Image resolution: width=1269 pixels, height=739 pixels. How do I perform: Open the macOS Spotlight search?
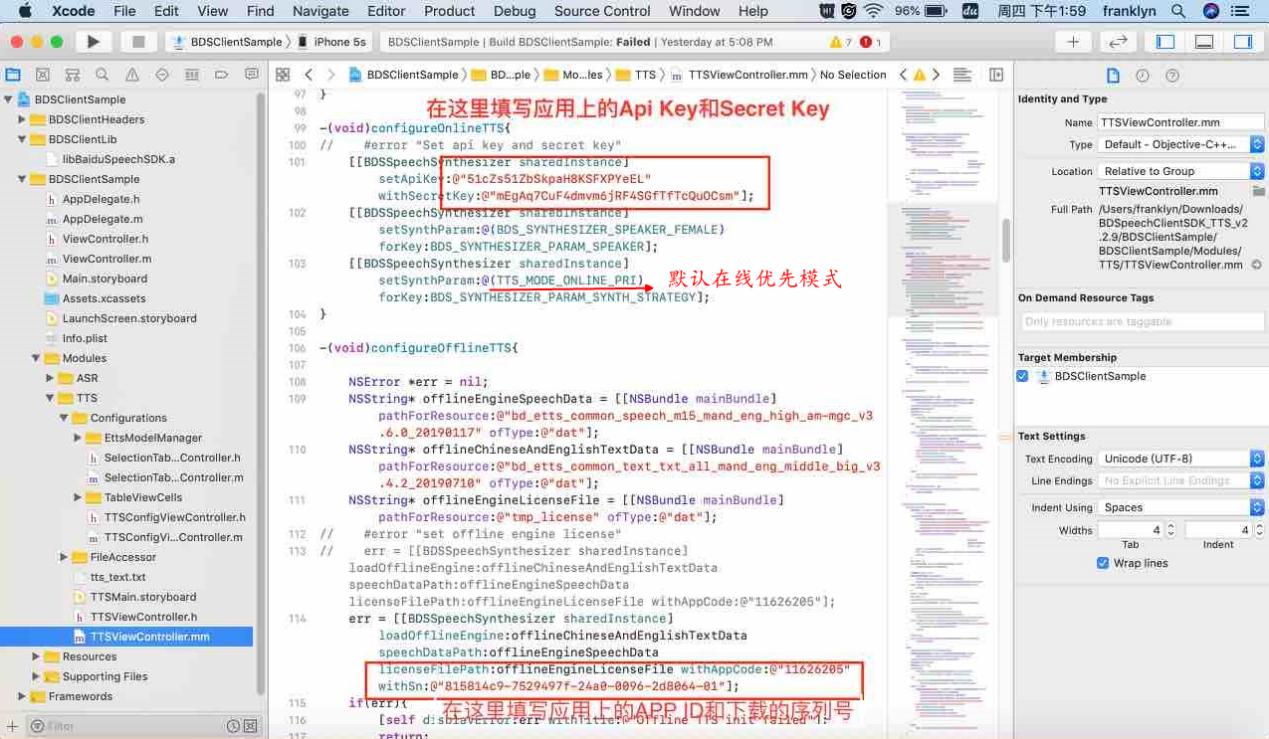1178,11
